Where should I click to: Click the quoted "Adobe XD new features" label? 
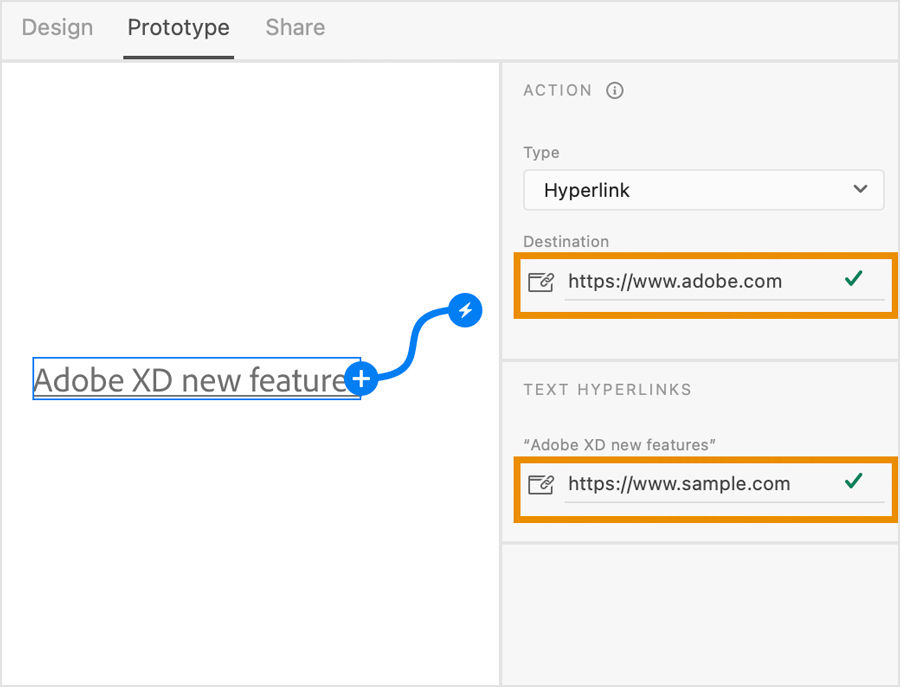pyautogui.click(x=620, y=444)
